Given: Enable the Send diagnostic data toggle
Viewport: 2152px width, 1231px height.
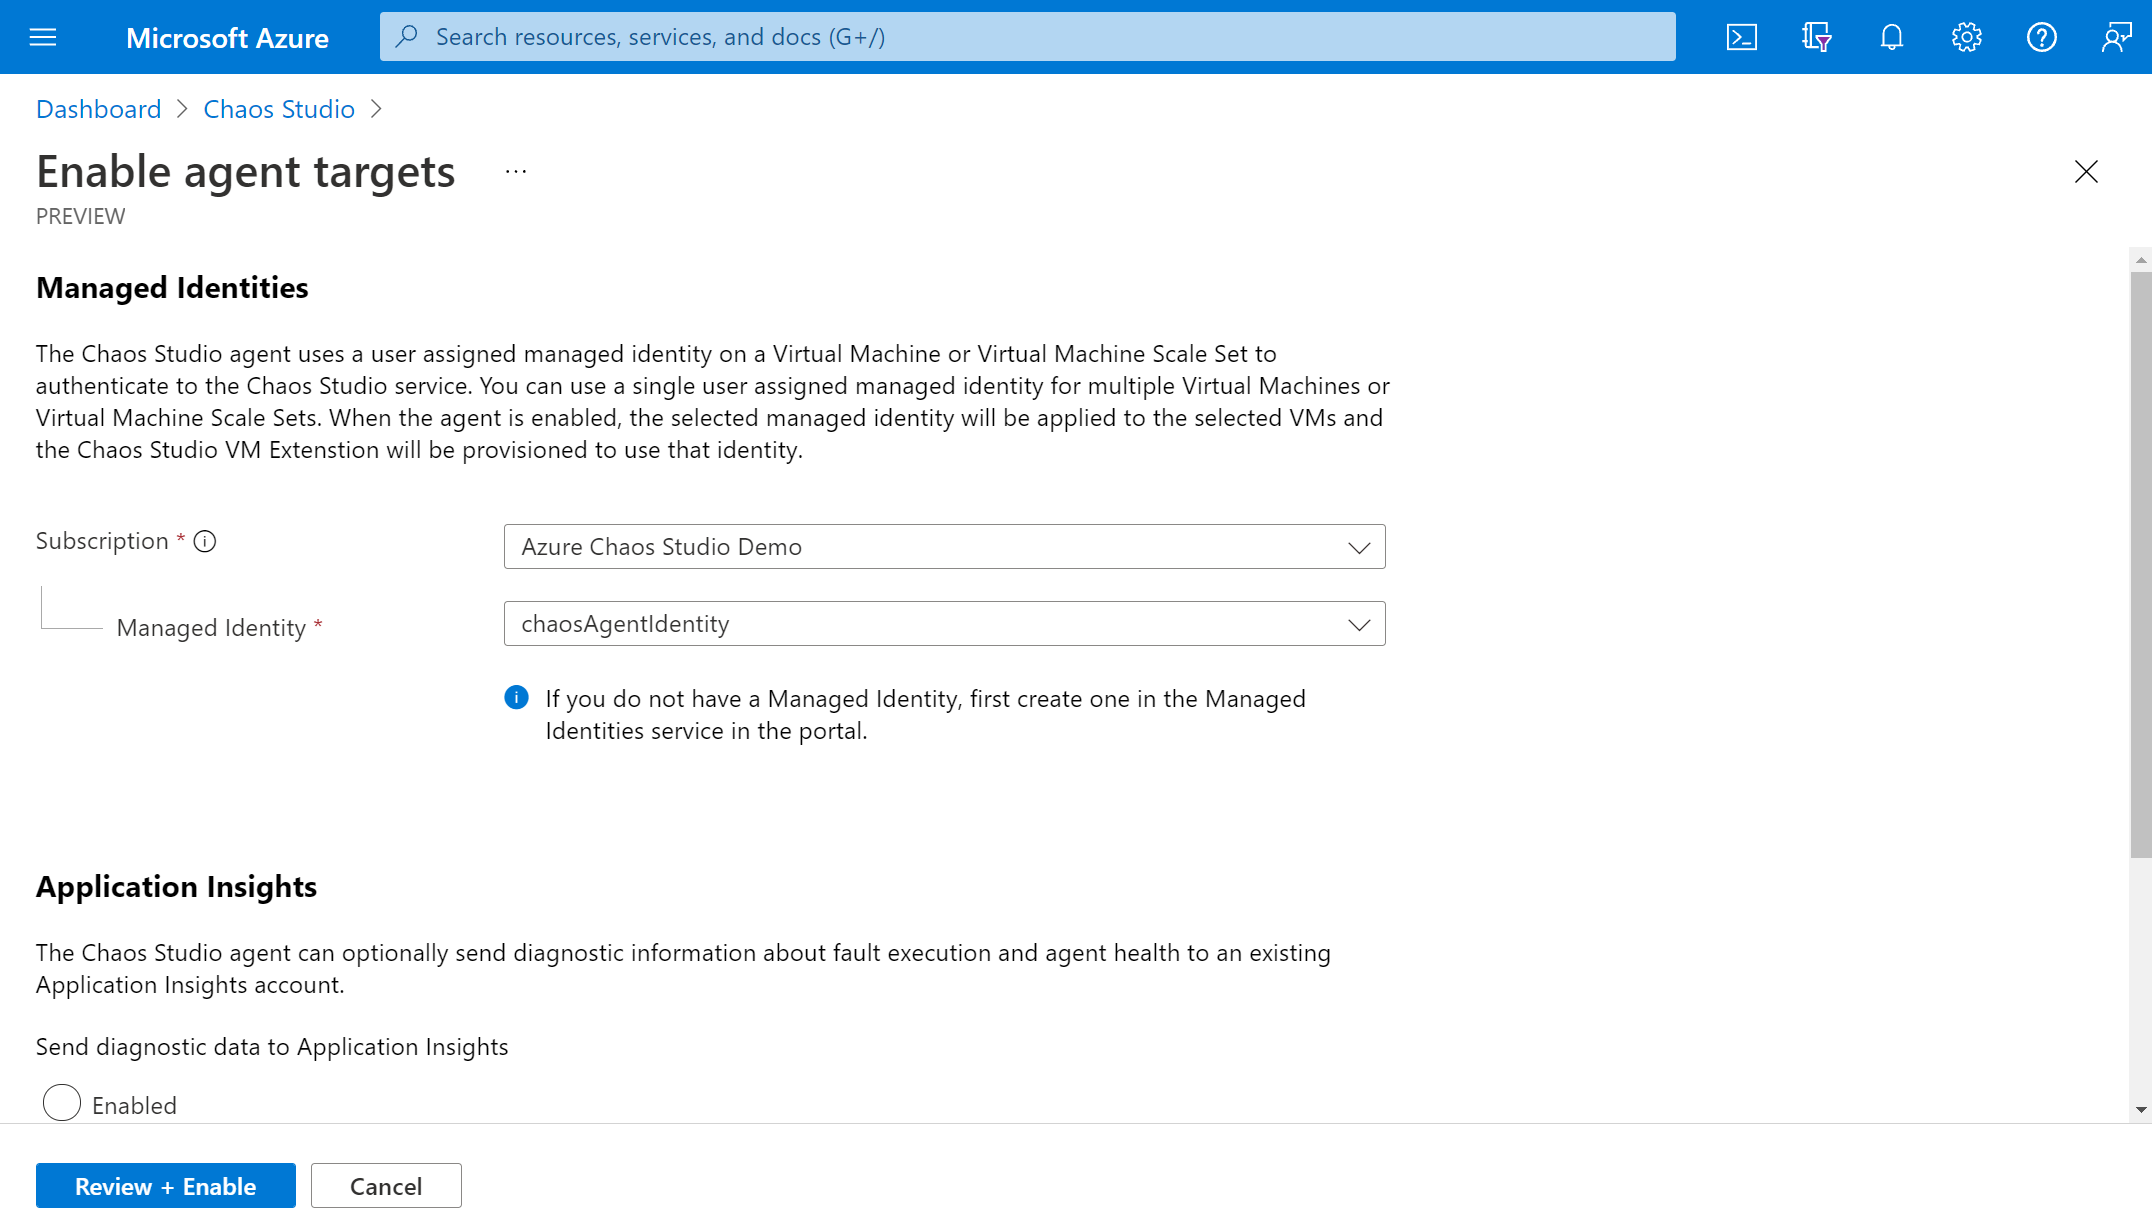Looking at the screenshot, I should pos(61,1104).
